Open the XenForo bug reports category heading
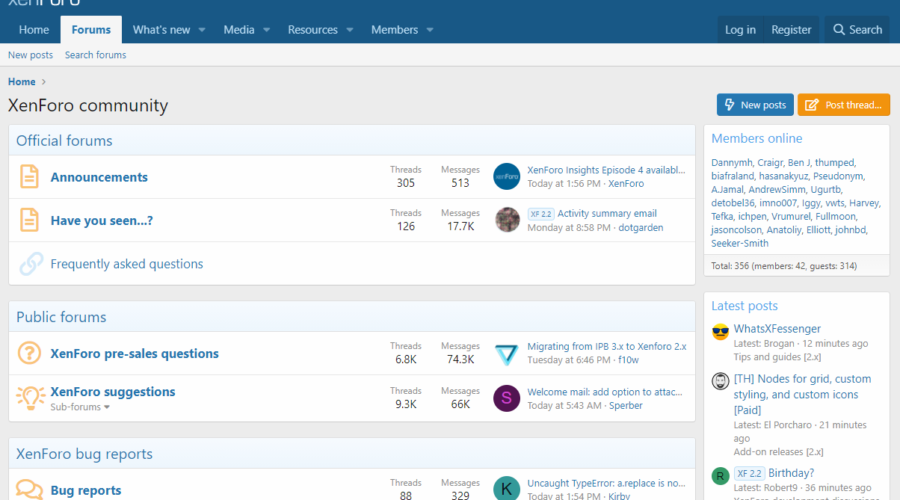Viewport: 900px width, 500px height. [x=84, y=454]
